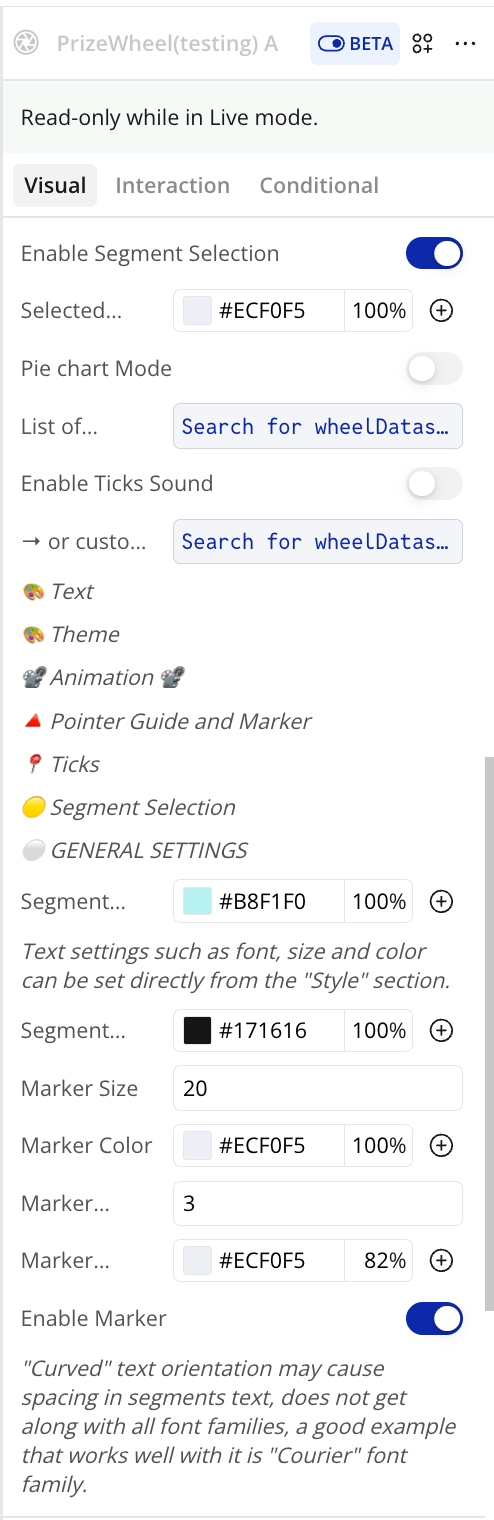Click the plugin element icon beside PrizeWheel title

coord(26,43)
